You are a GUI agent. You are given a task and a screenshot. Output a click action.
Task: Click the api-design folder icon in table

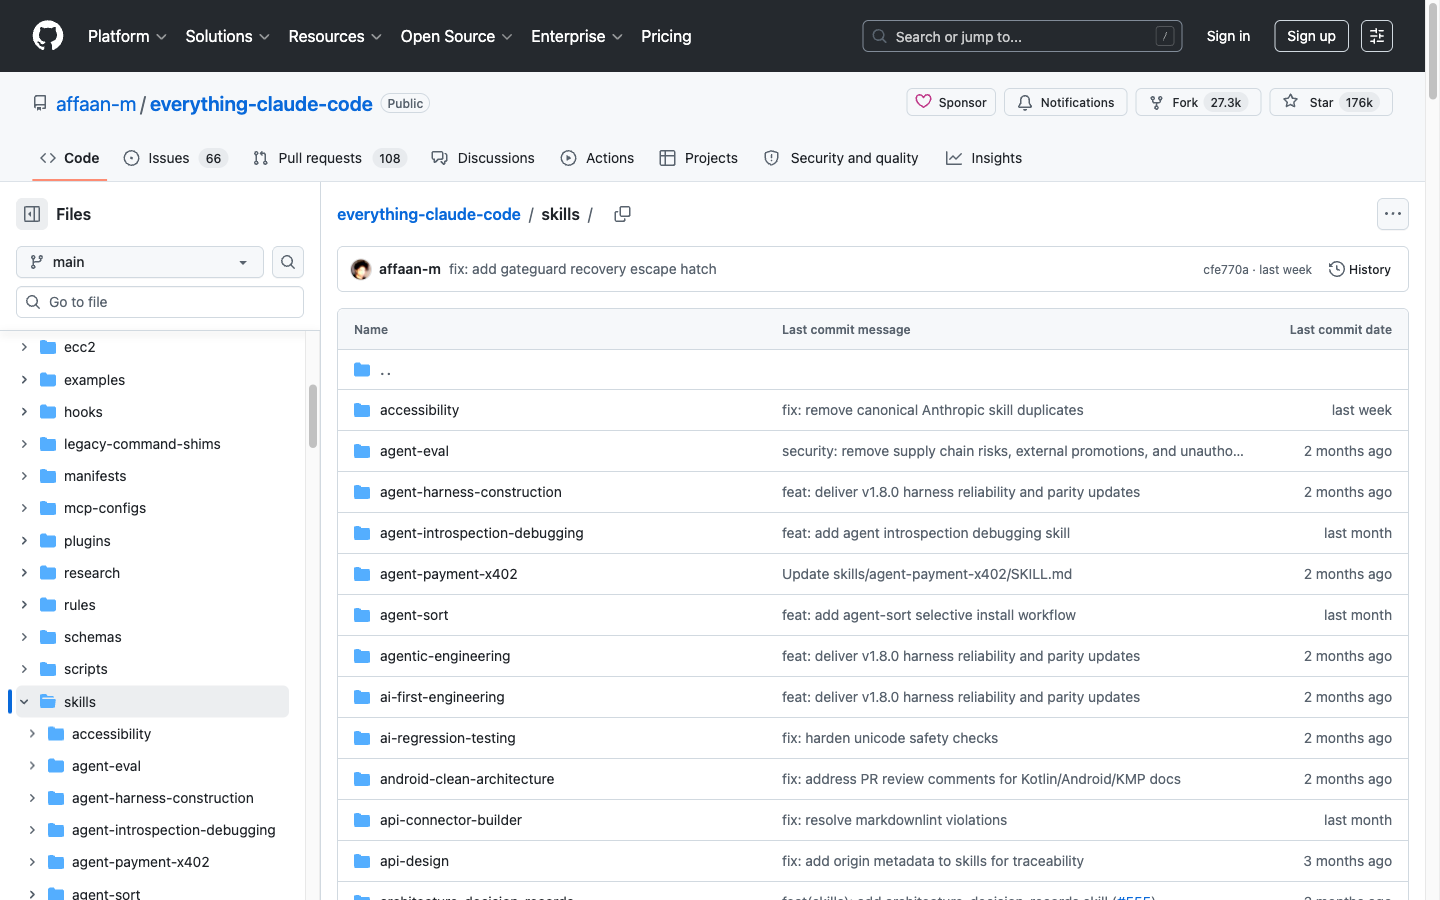coord(362,861)
